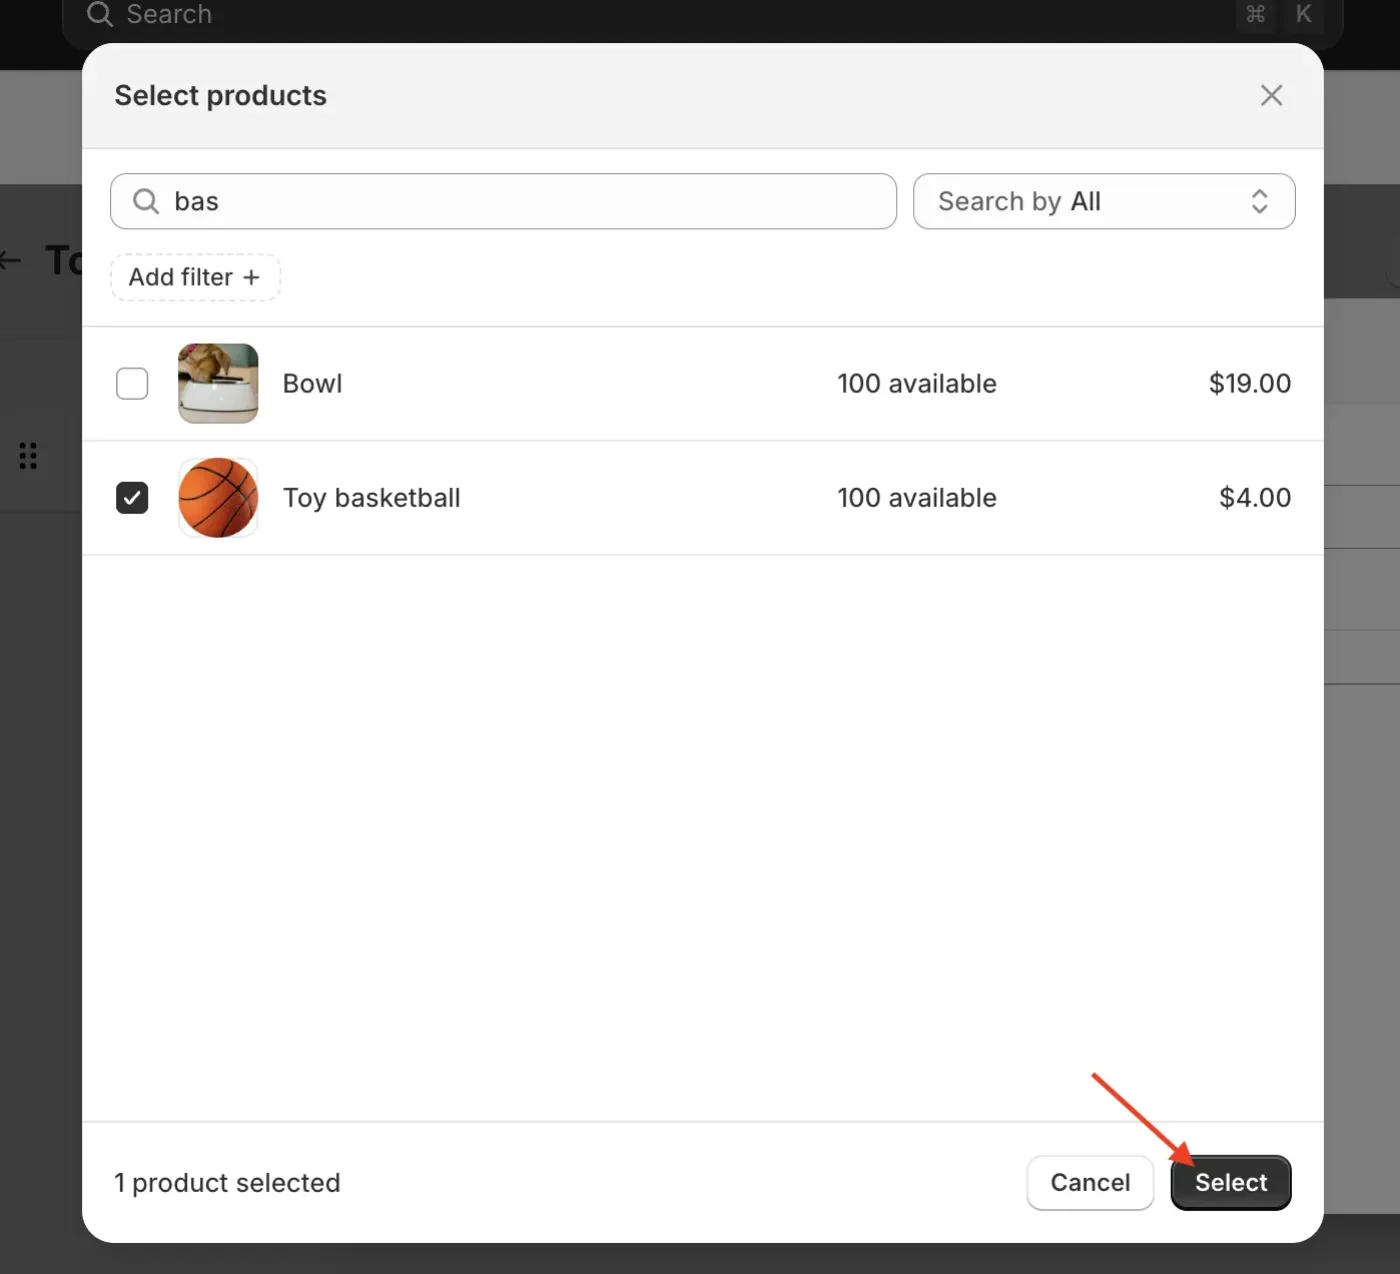This screenshot has height=1274, width=1400.
Task: Click the K shortcut icon in top bar
Action: click(1304, 15)
